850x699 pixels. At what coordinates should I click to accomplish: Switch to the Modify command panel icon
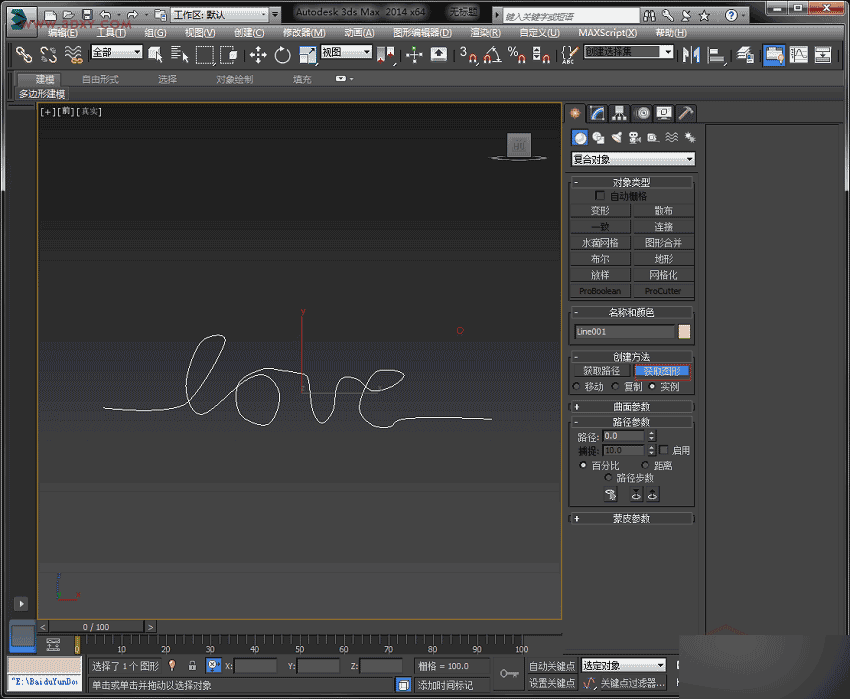(x=597, y=112)
